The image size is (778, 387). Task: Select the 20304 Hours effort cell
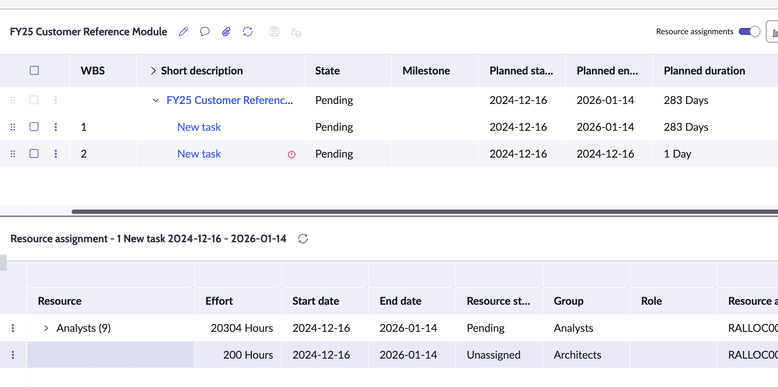coord(238,328)
